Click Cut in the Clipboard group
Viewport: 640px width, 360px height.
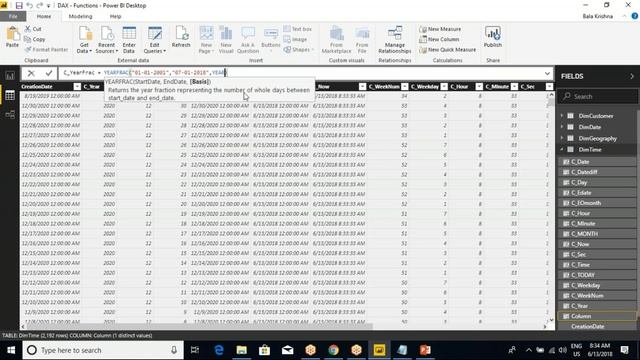pos(33,29)
